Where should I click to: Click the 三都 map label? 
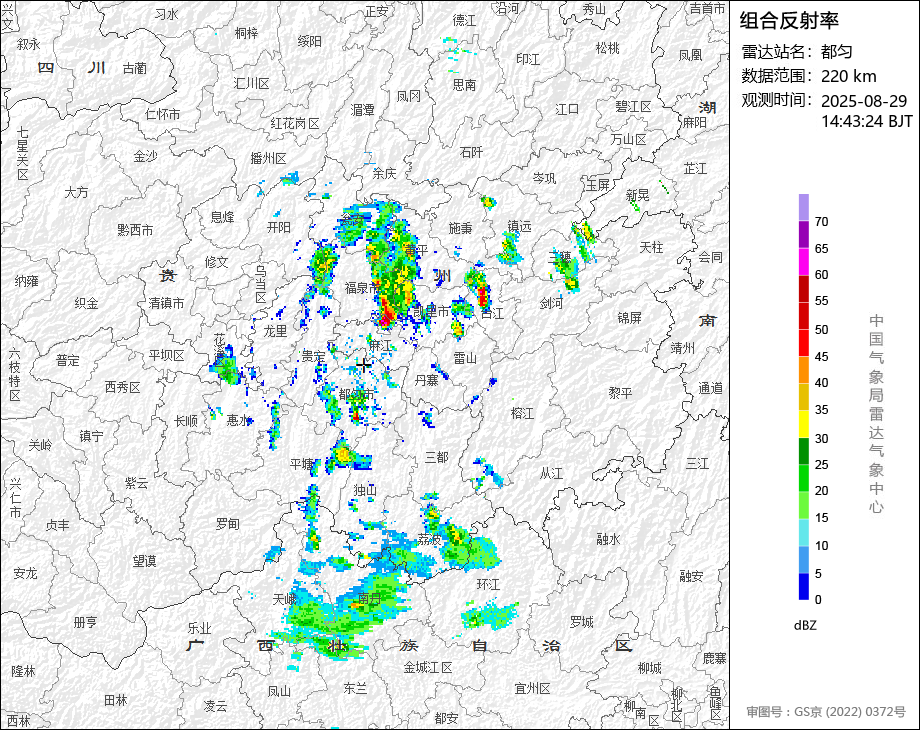[x=437, y=457]
